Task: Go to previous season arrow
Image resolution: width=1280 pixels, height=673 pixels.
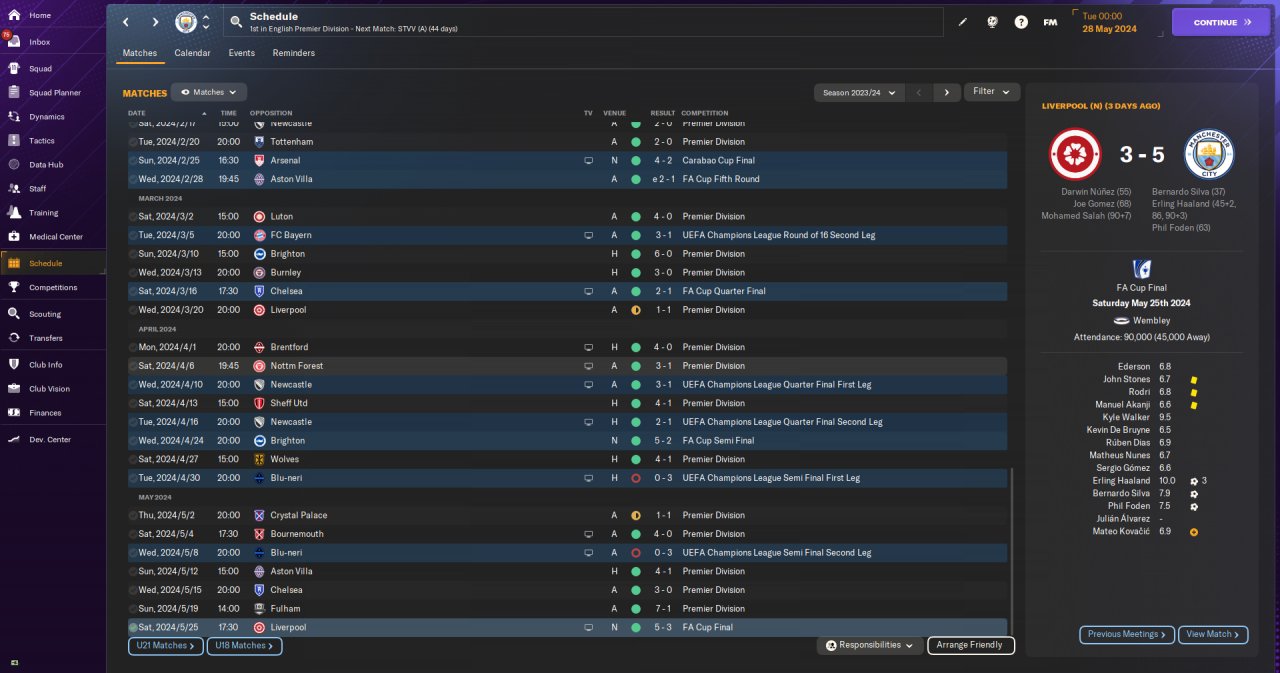Action: point(919,92)
